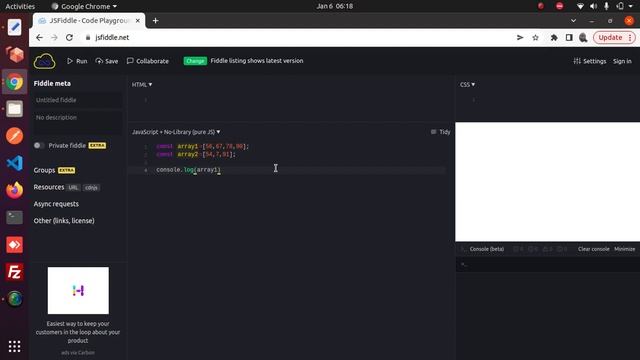Screen dimensions: 640x360
Task: Bookmark this page with the star
Action: (x=536, y=38)
